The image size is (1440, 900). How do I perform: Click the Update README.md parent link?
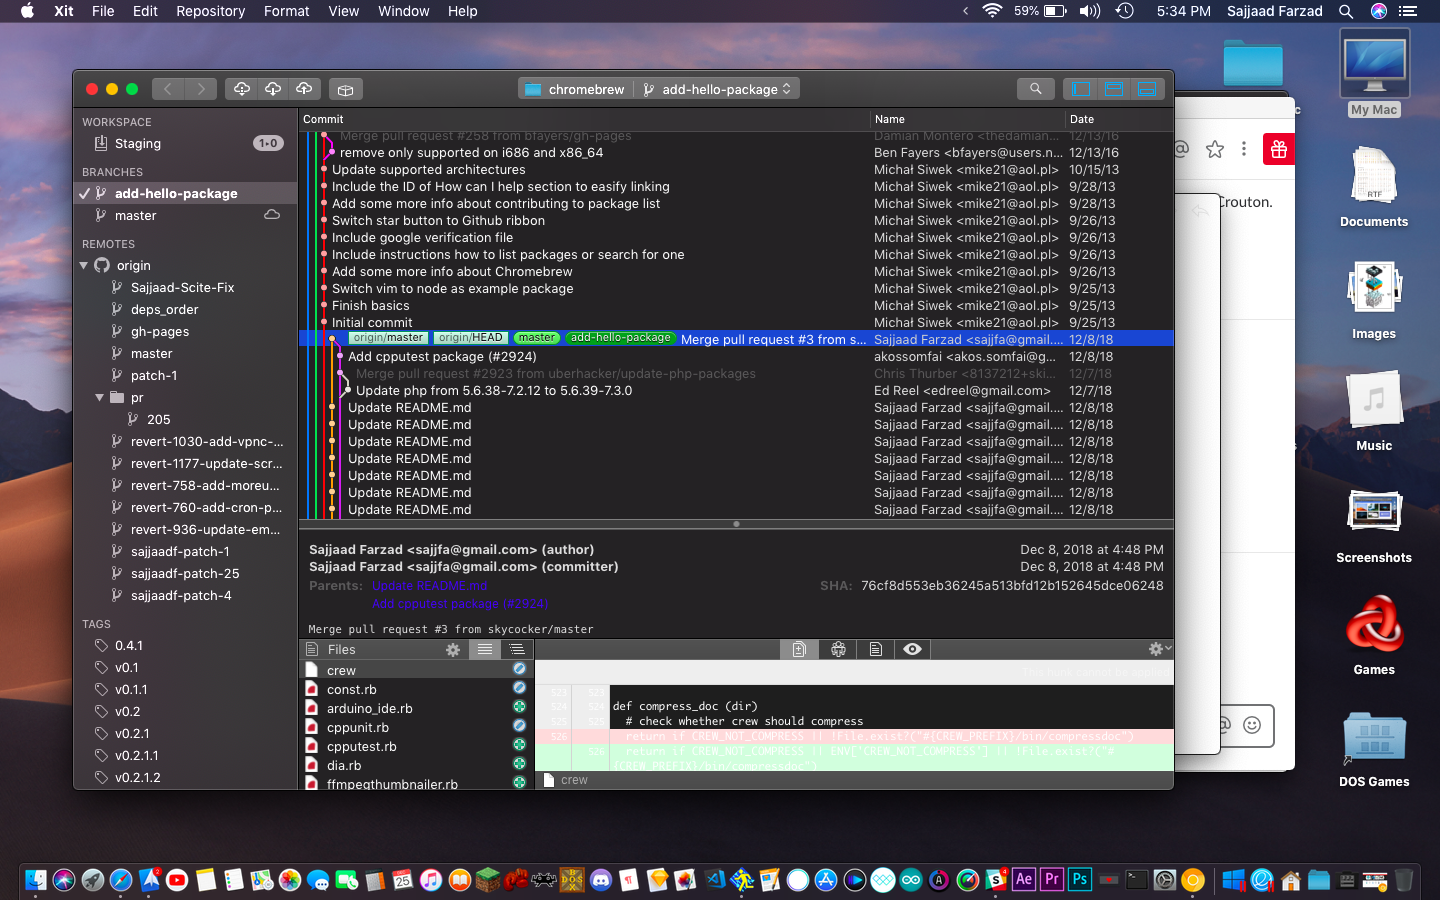coord(431,586)
